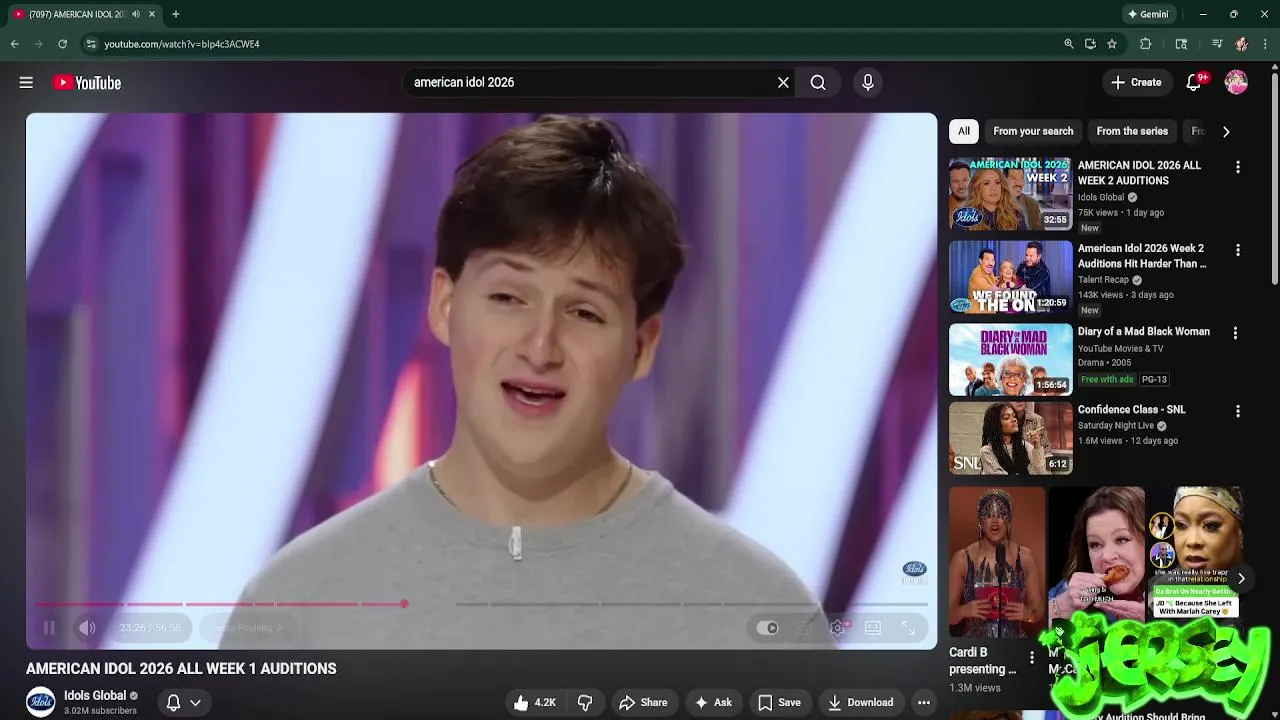Open Talent Recap 1:20:59 video thumbnail

click(1010, 277)
